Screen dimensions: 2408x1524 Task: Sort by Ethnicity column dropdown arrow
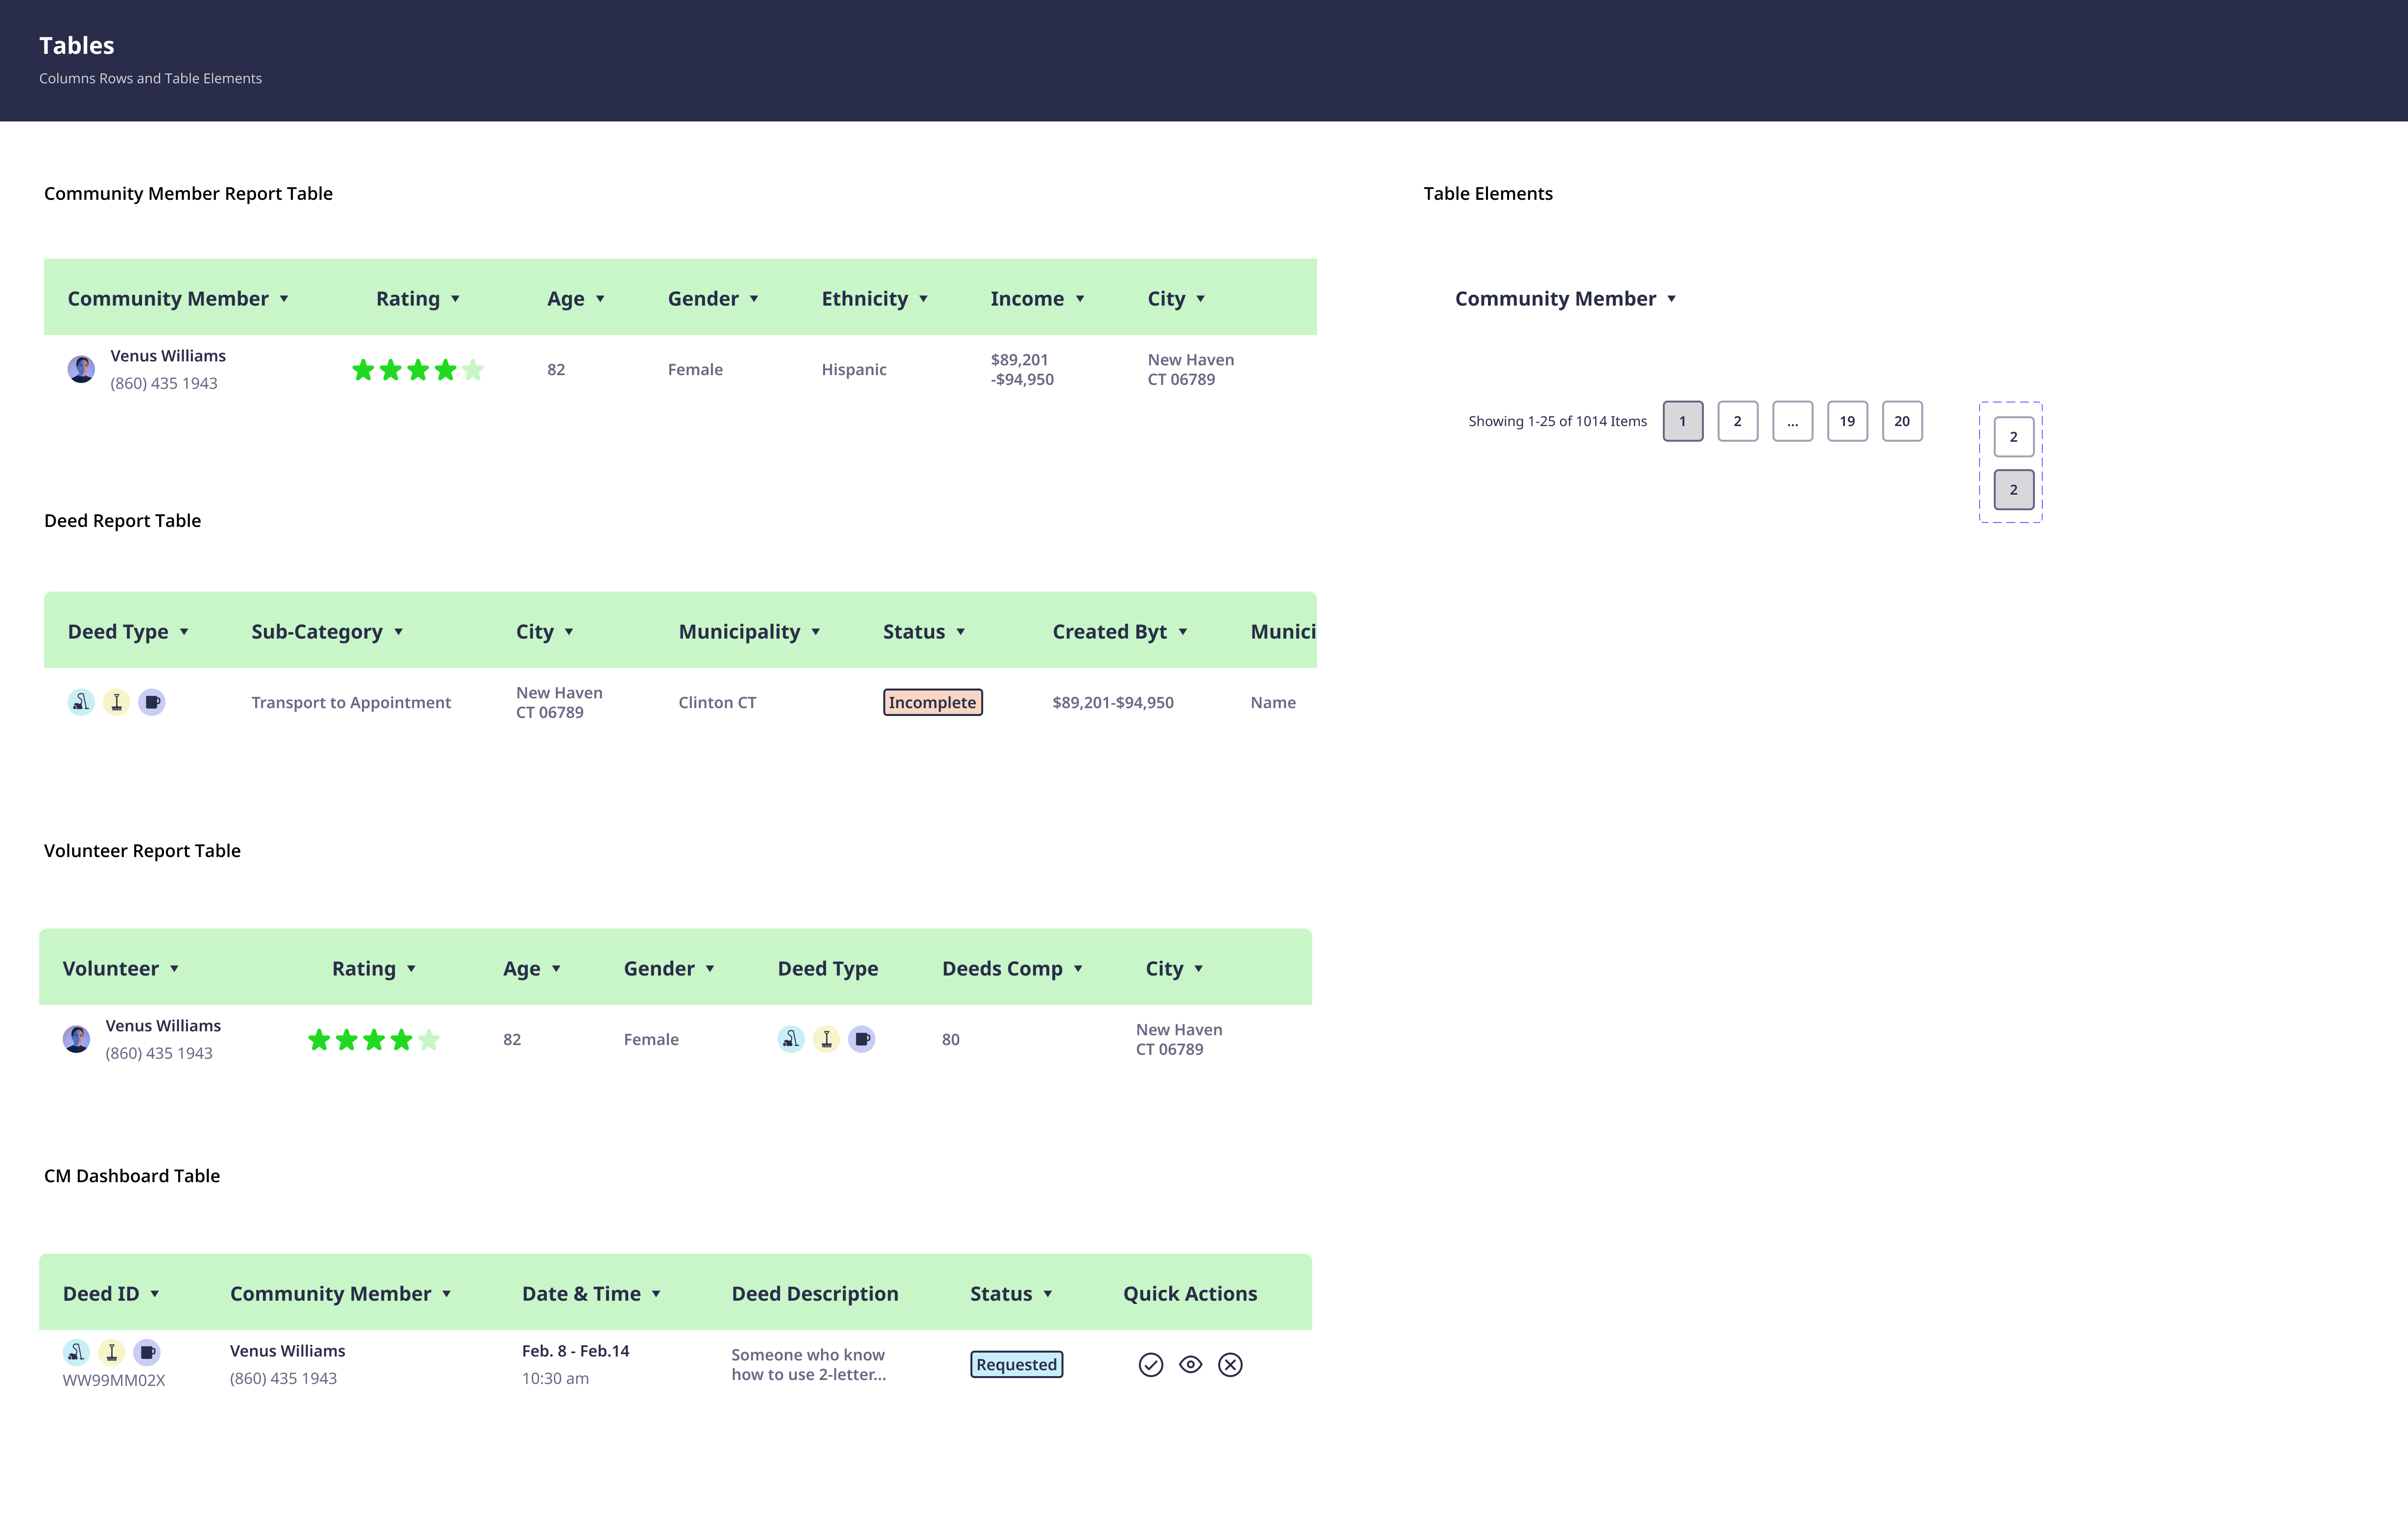(x=923, y=299)
